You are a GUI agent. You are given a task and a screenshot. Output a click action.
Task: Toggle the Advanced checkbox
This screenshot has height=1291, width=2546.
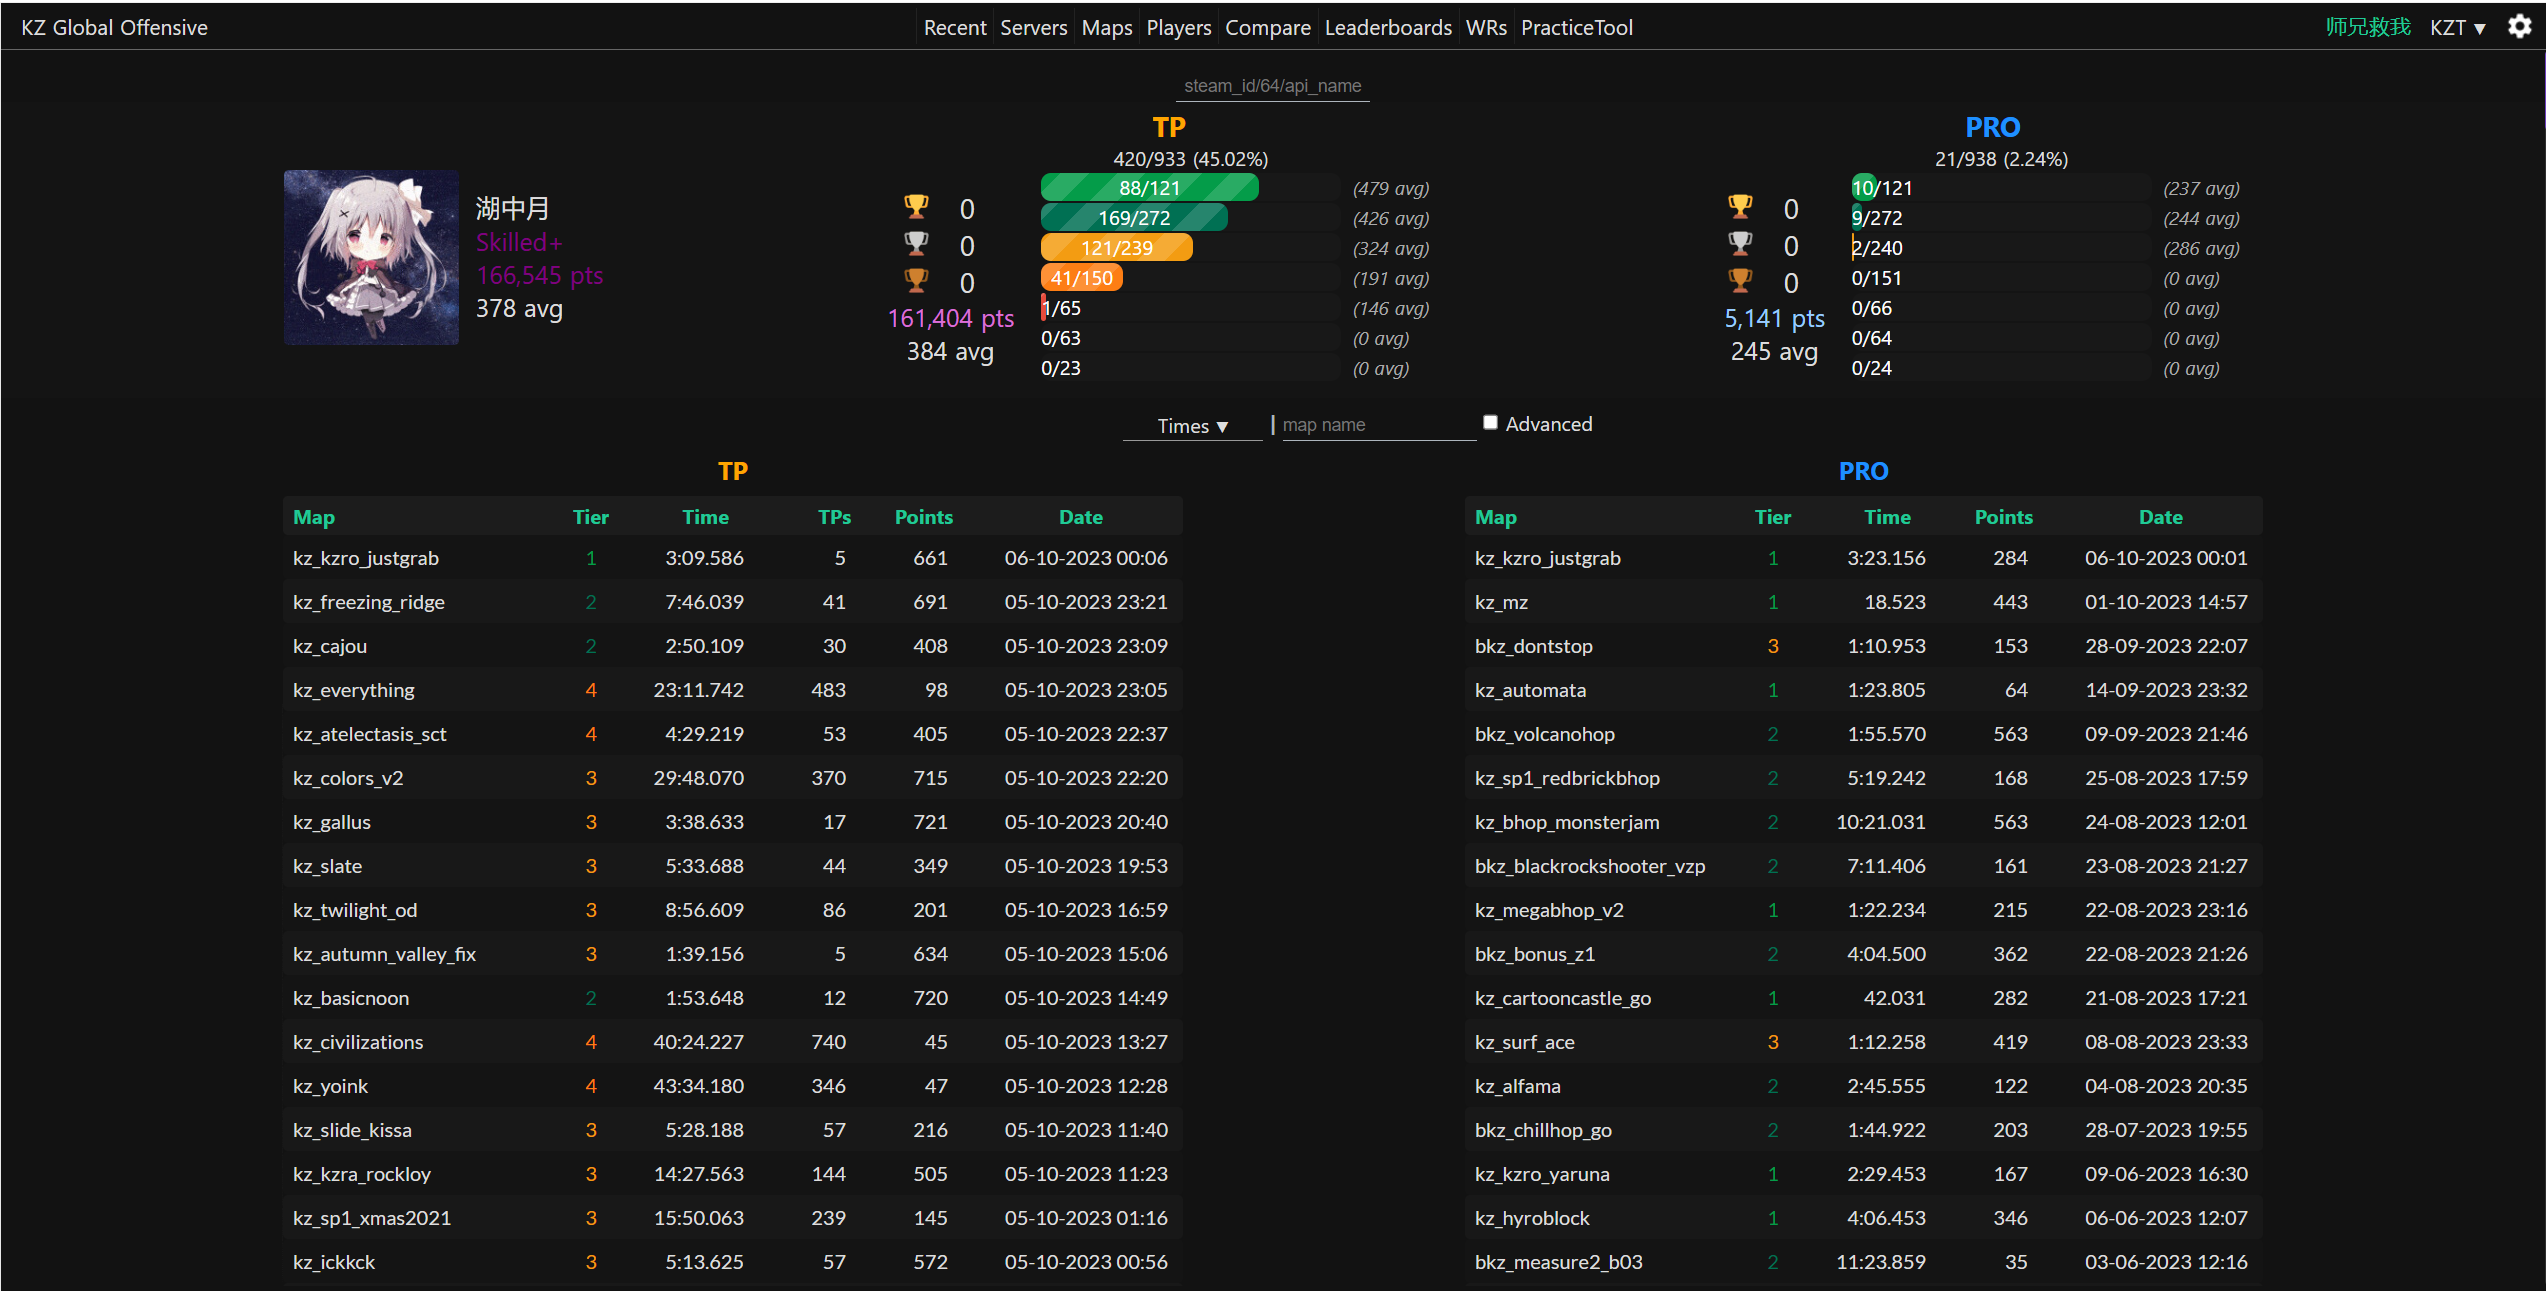click(x=1490, y=422)
